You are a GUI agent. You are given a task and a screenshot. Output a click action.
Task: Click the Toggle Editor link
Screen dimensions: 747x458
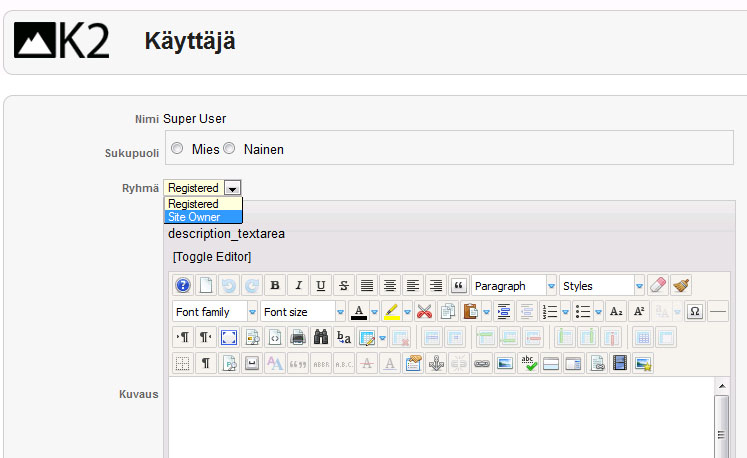(212, 257)
